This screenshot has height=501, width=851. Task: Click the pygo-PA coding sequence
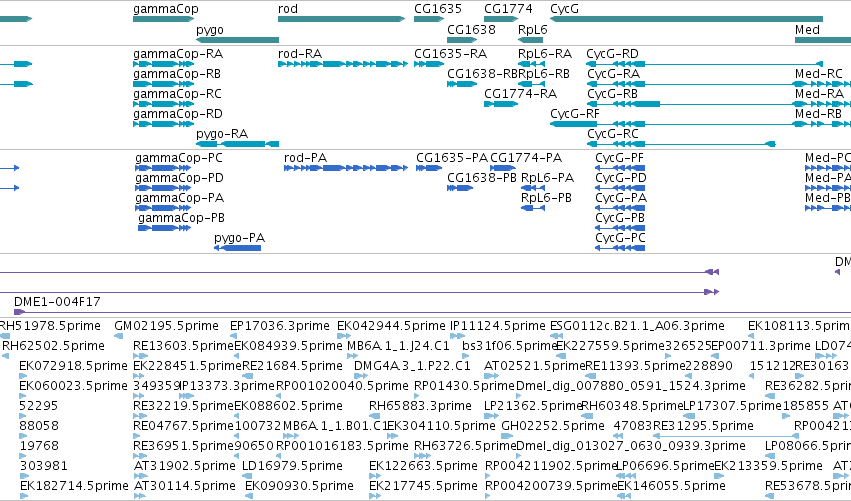click(238, 248)
